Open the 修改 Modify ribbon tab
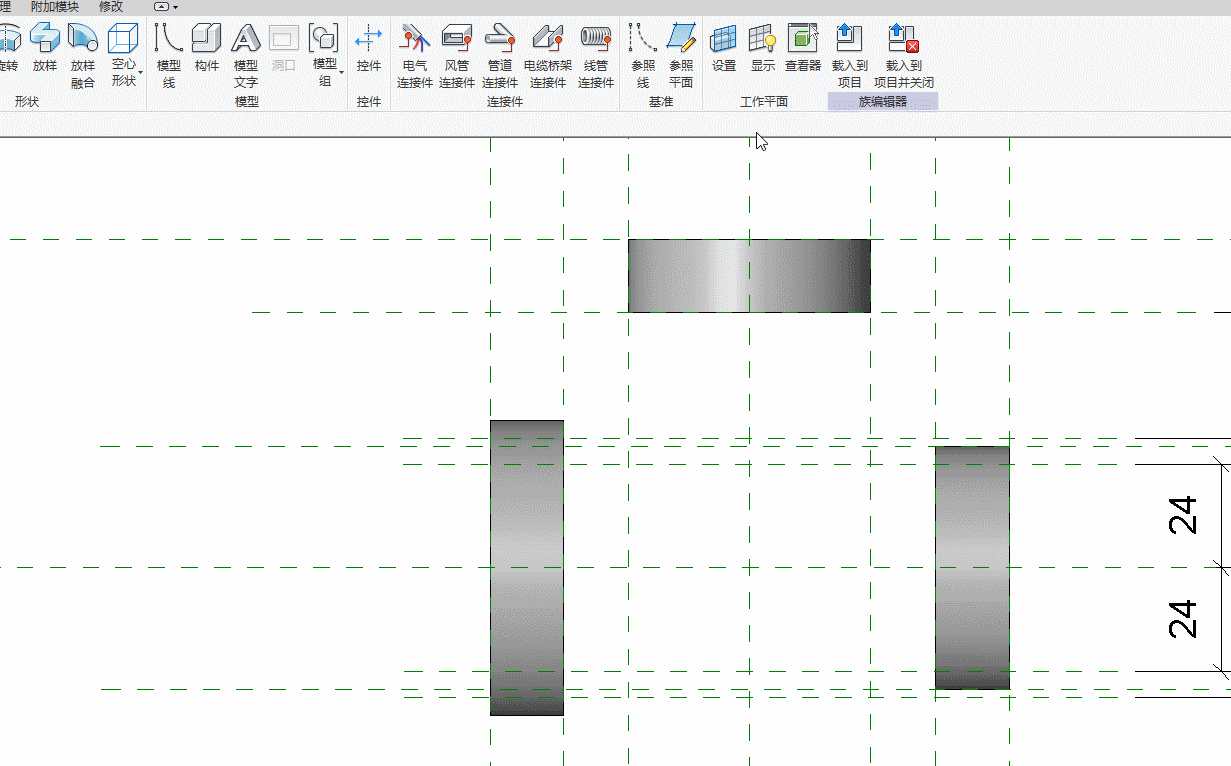This screenshot has height=766, width=1231. tap(111, 7)
